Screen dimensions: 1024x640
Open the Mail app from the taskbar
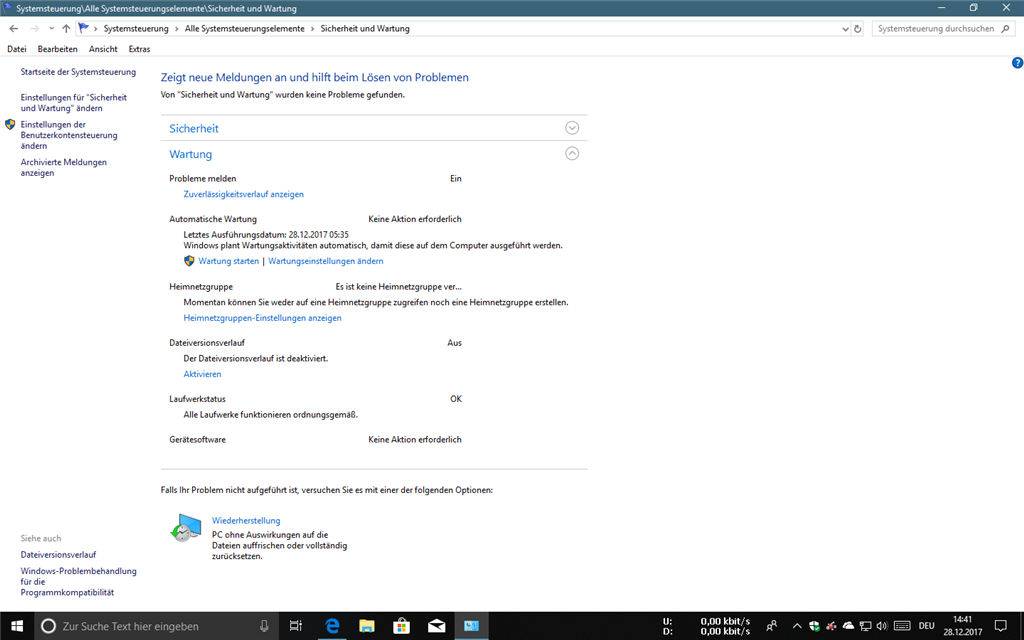[436, 626]
